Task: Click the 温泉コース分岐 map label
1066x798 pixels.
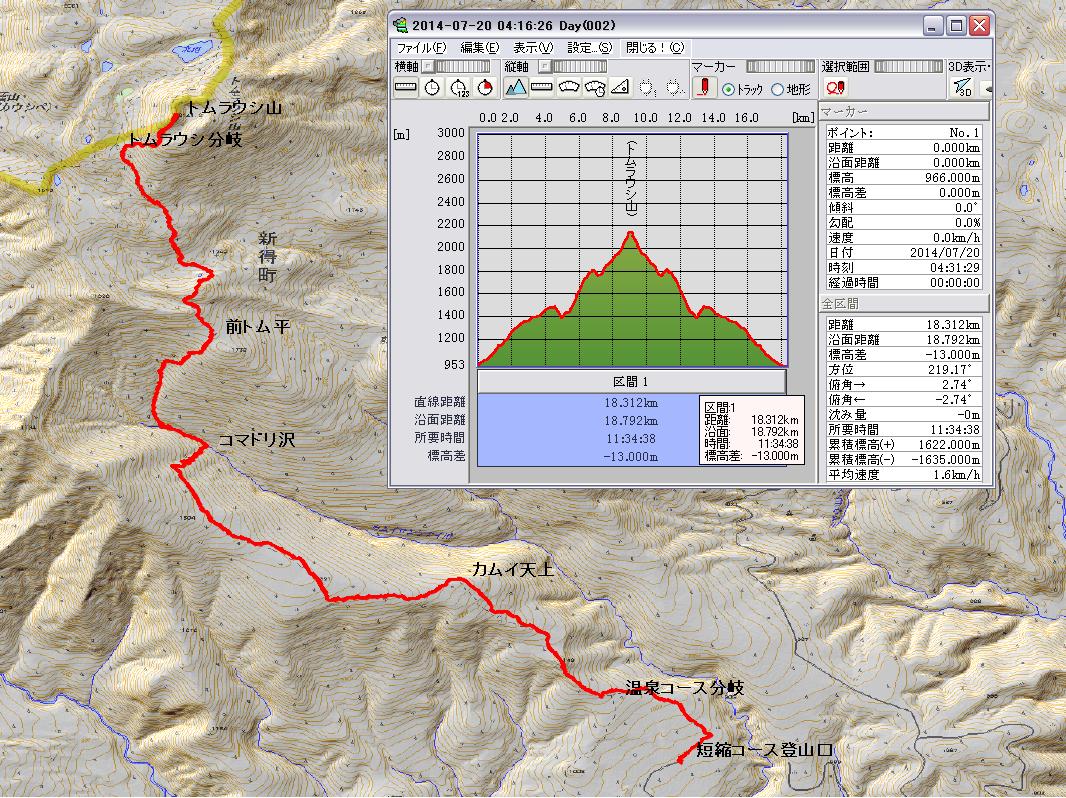Action: click(x=685, y=688)
